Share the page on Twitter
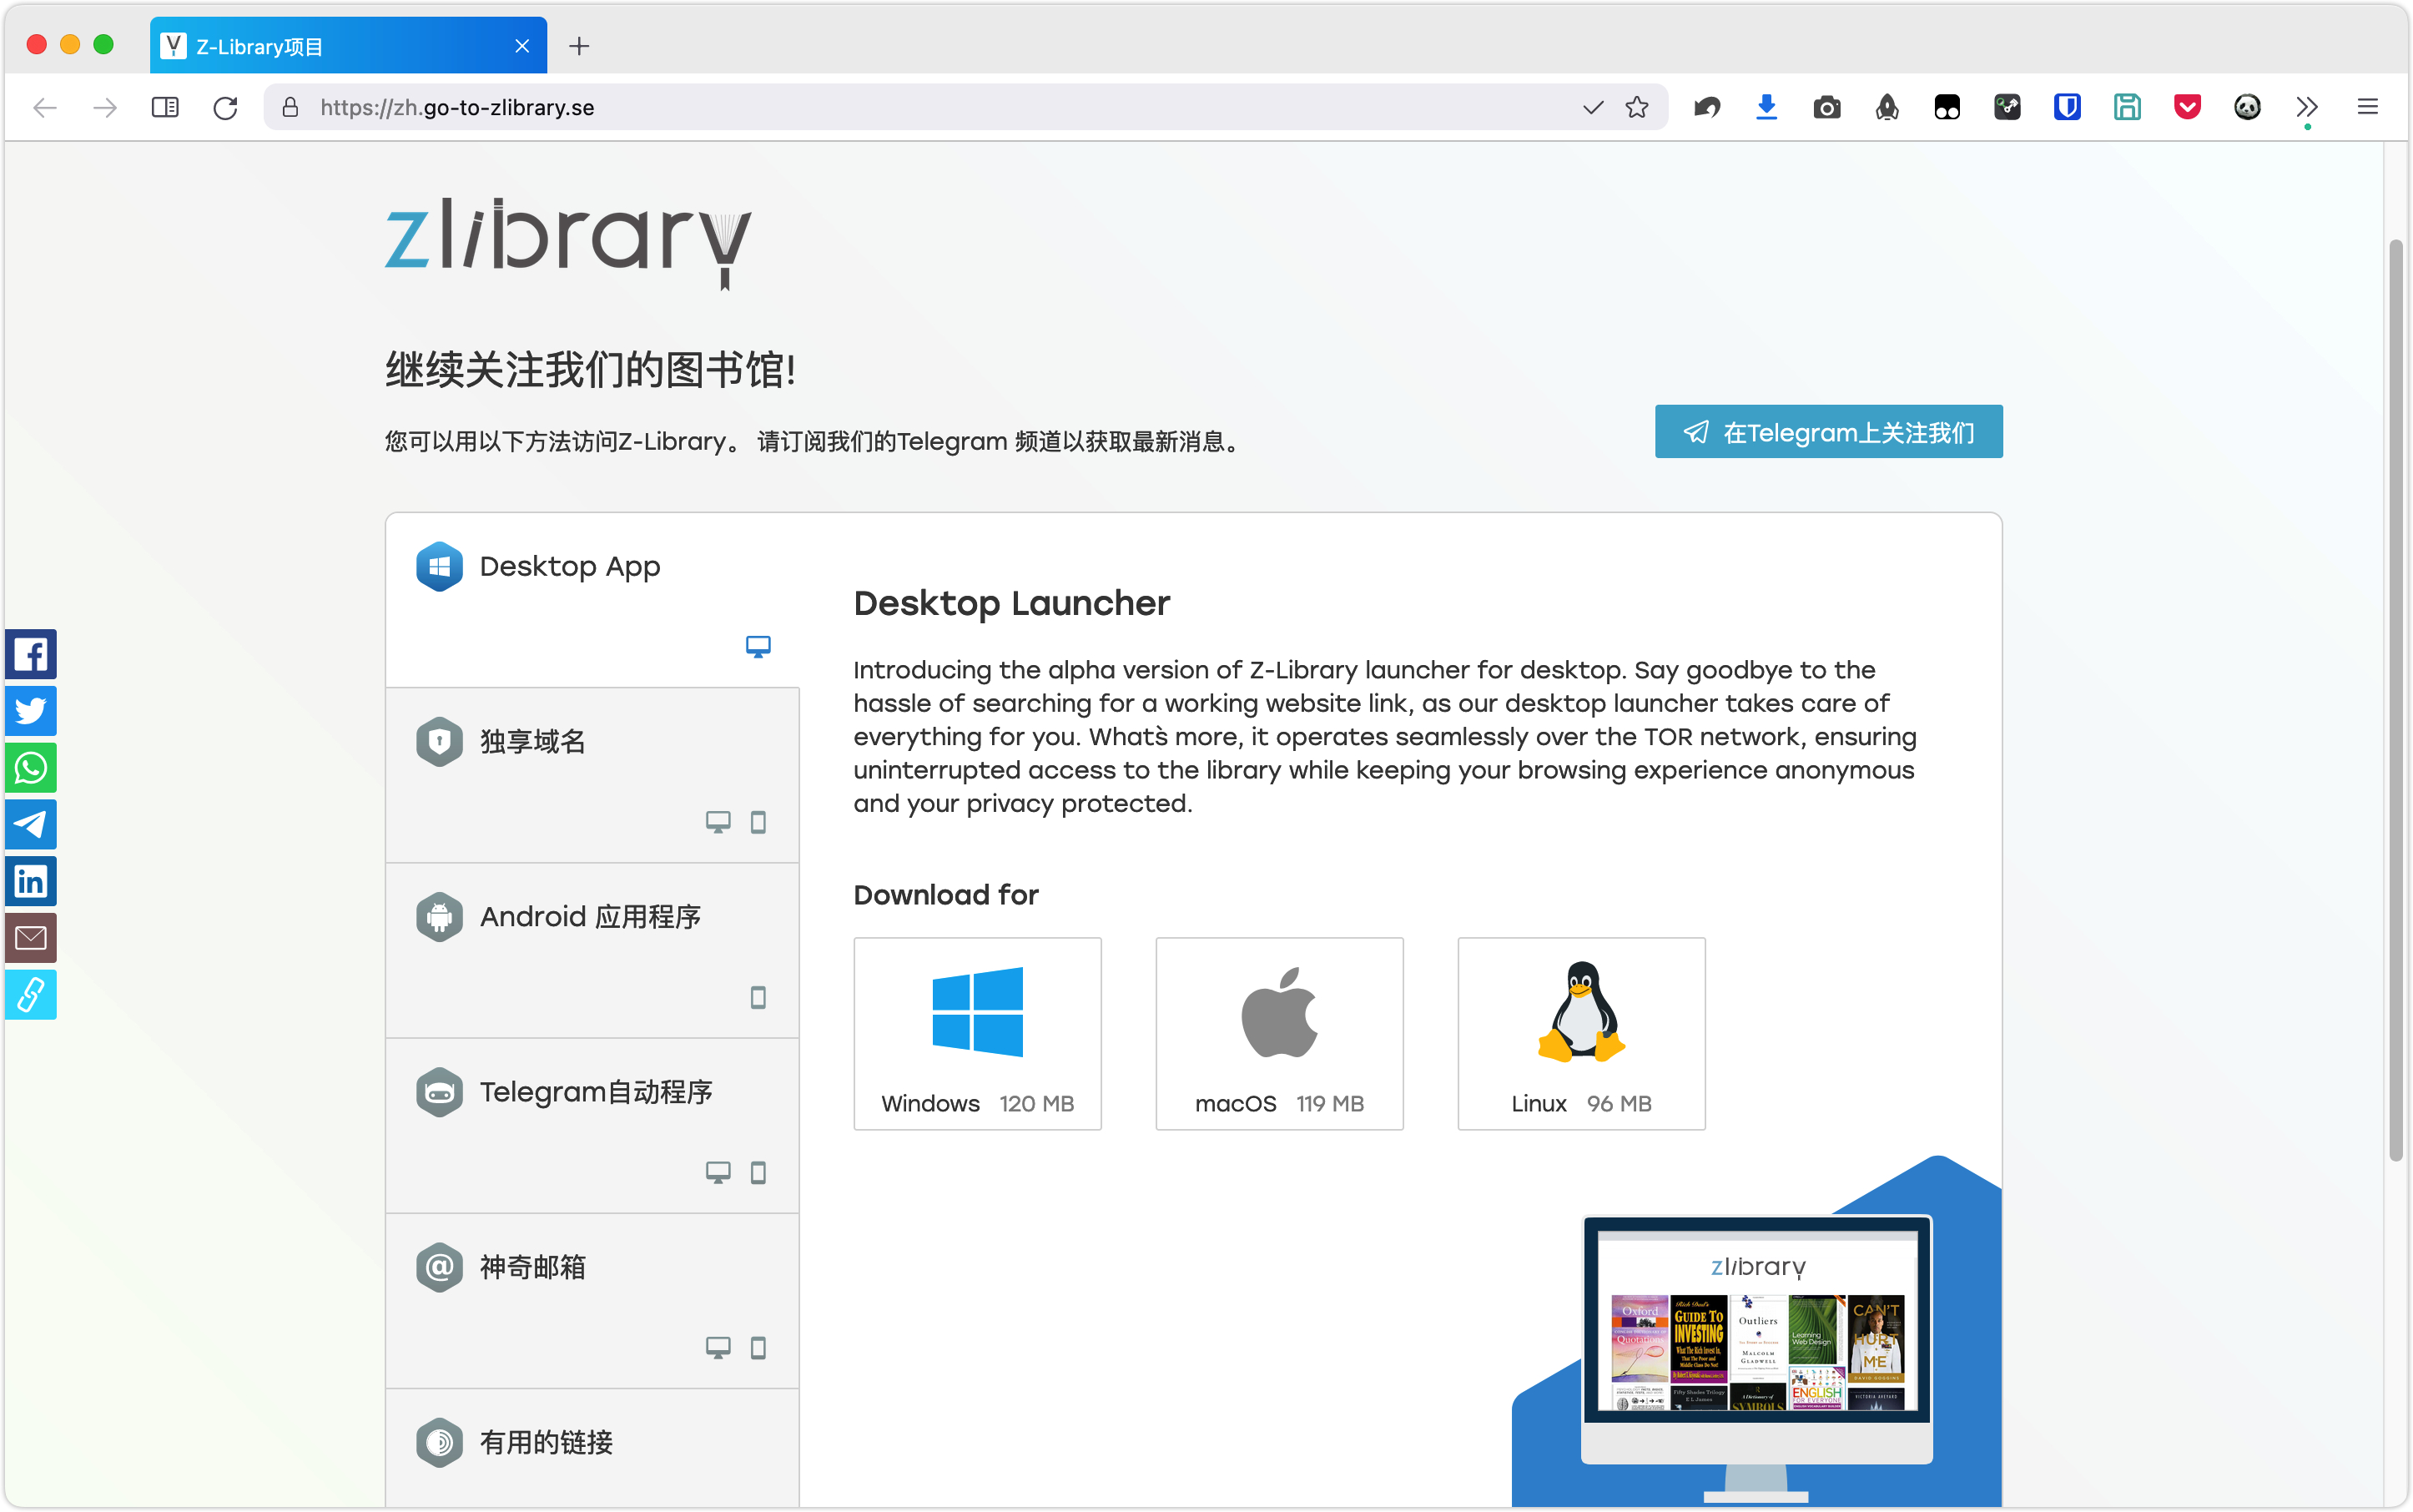This screenshot has width=2413, height=1512. pyautogui.click(x=31, y=710)
